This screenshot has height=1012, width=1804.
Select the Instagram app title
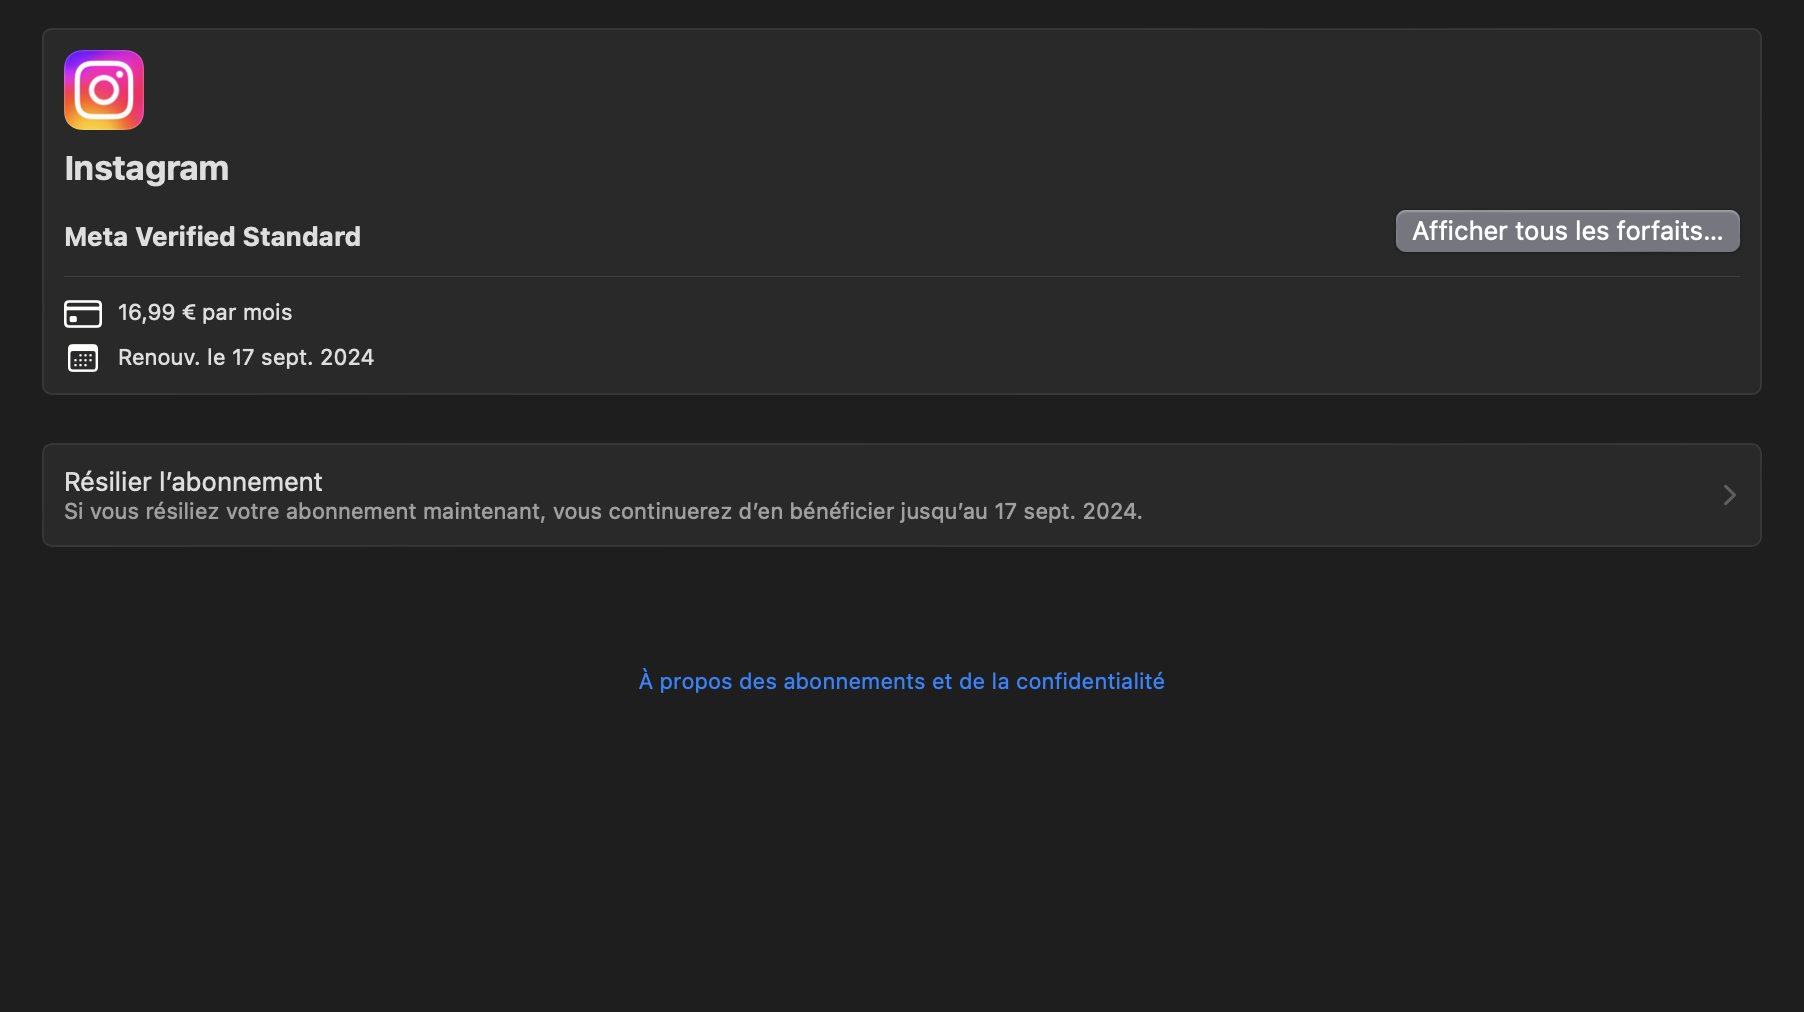147,168
